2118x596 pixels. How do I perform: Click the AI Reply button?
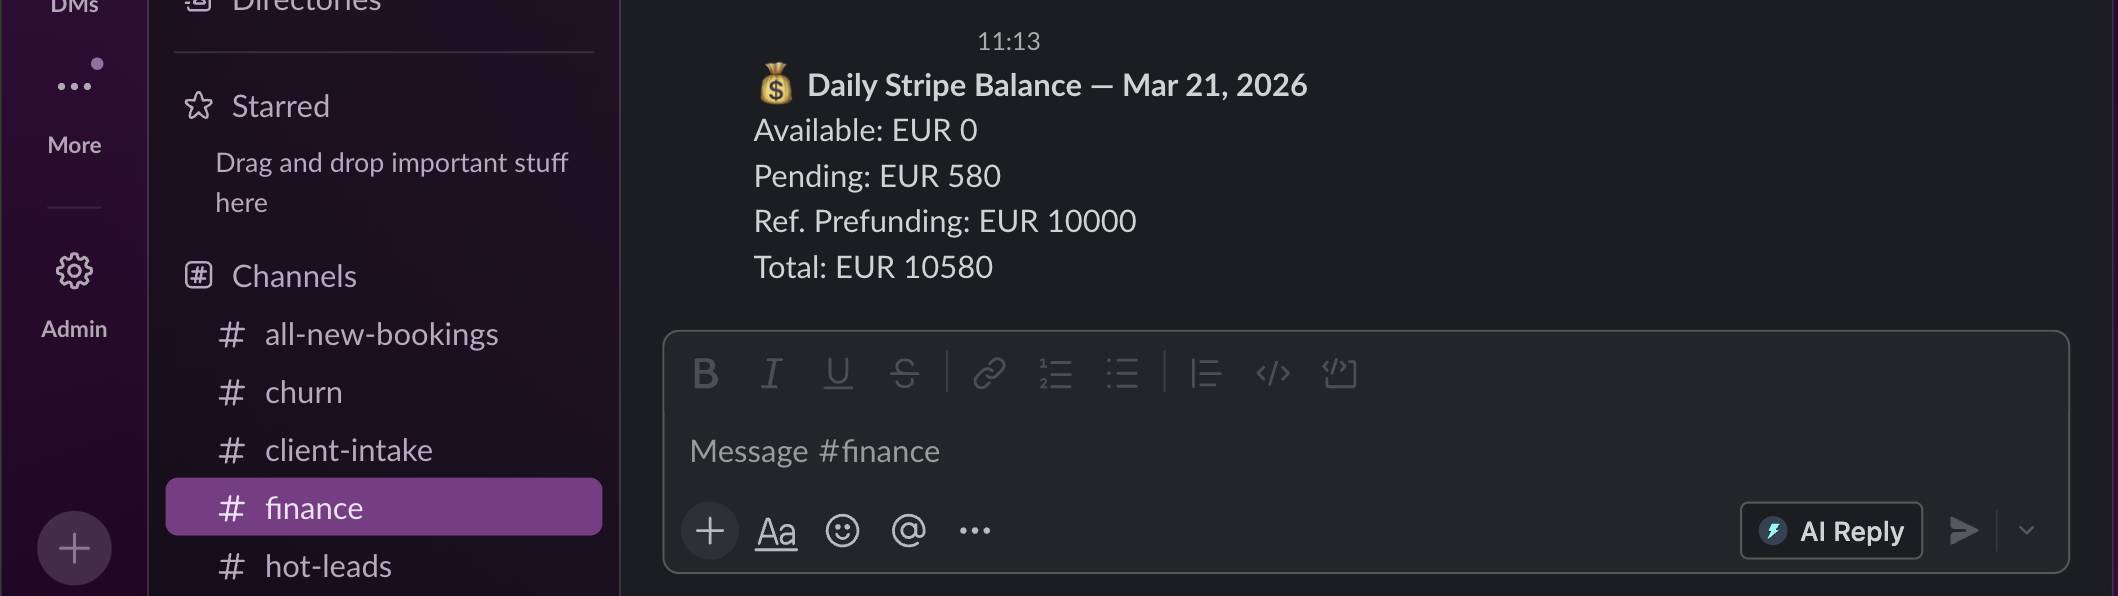(x=1830, y=530)
